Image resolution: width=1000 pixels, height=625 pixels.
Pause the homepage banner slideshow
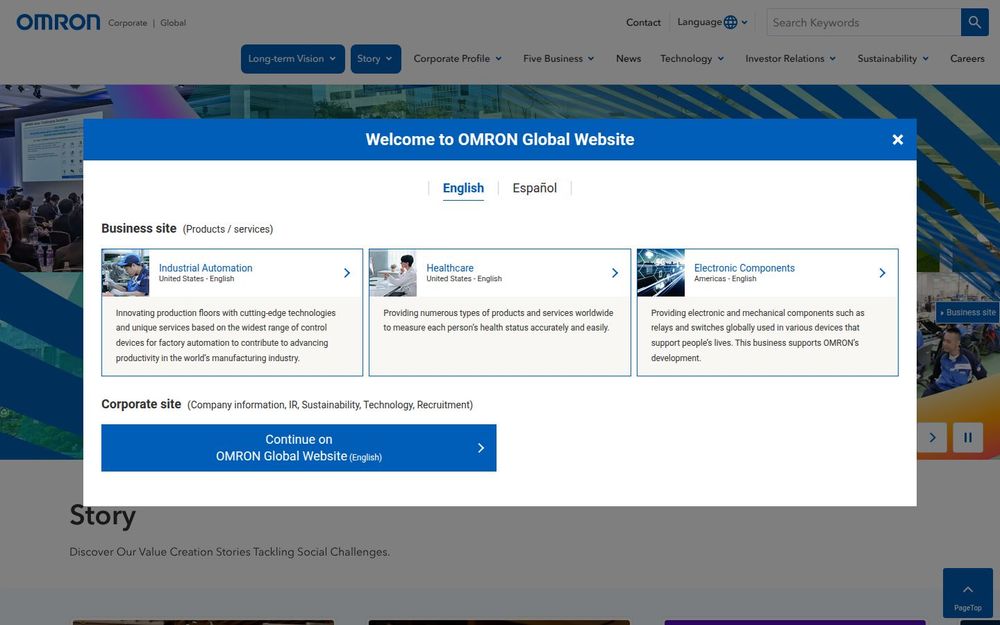coord(967,437)
